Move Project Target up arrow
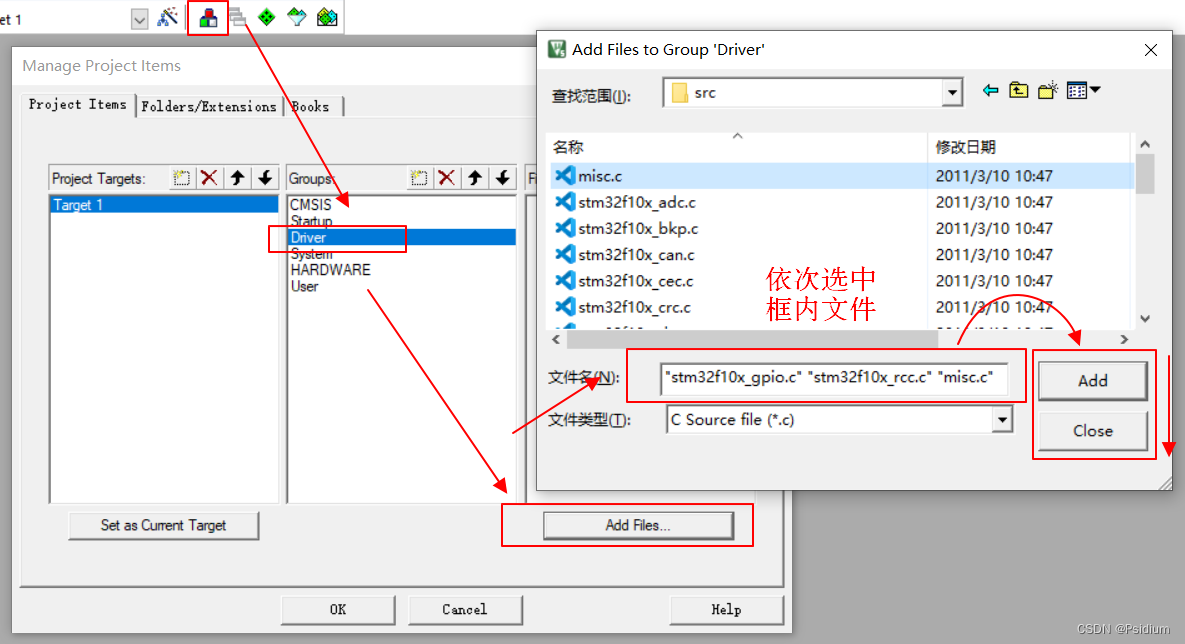Screen dimensions: 1185x644 click(237, 178)
